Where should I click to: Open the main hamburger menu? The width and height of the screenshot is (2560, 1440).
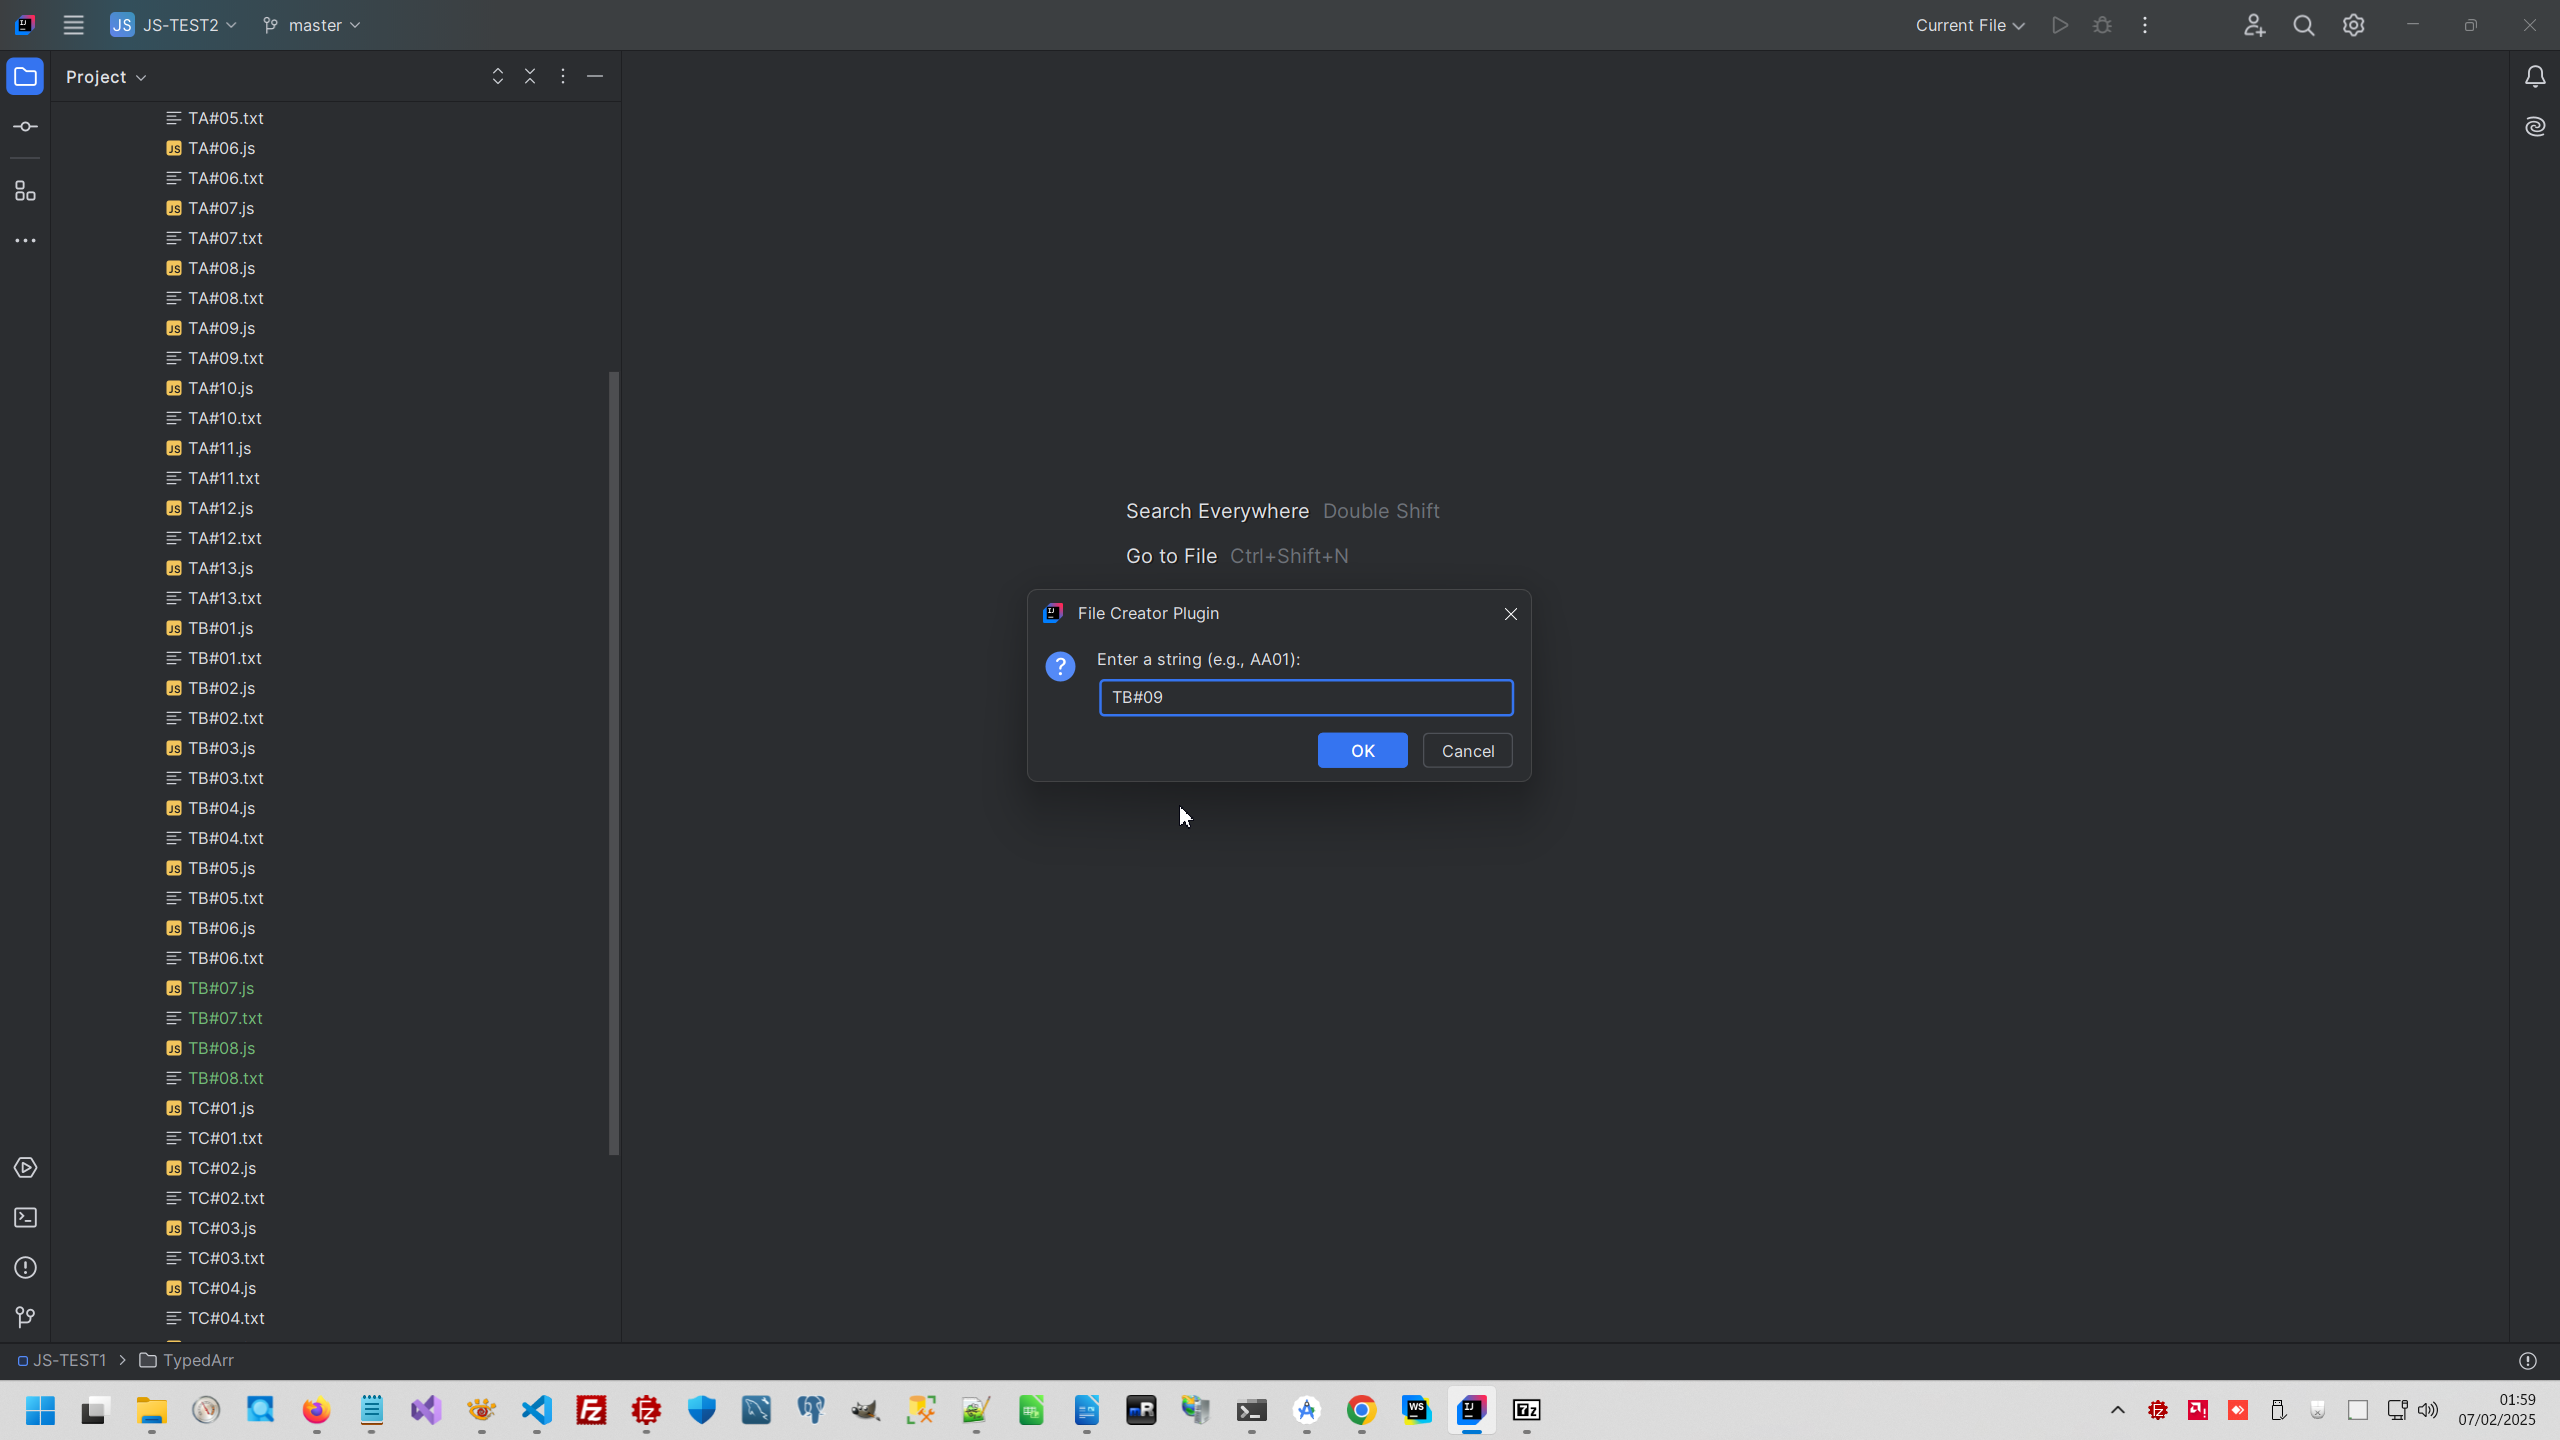coord(73,25)
